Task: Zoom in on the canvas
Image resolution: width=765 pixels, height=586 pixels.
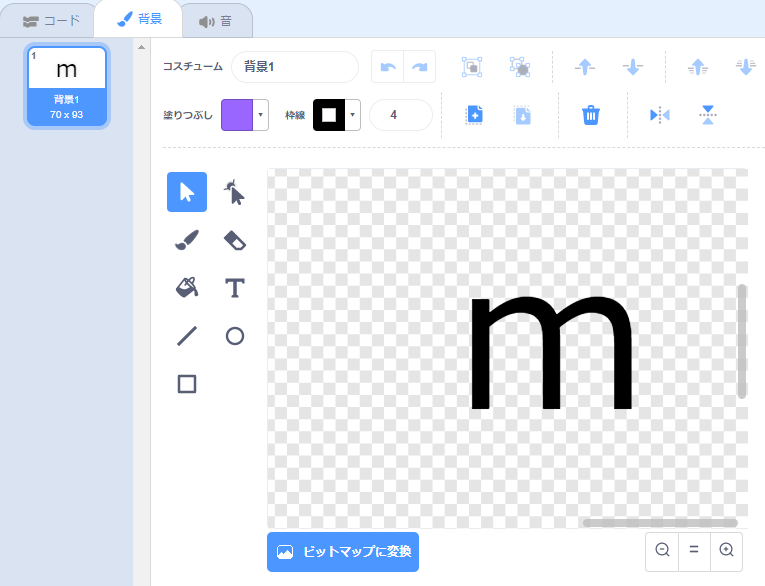Action: coord(727,549)
